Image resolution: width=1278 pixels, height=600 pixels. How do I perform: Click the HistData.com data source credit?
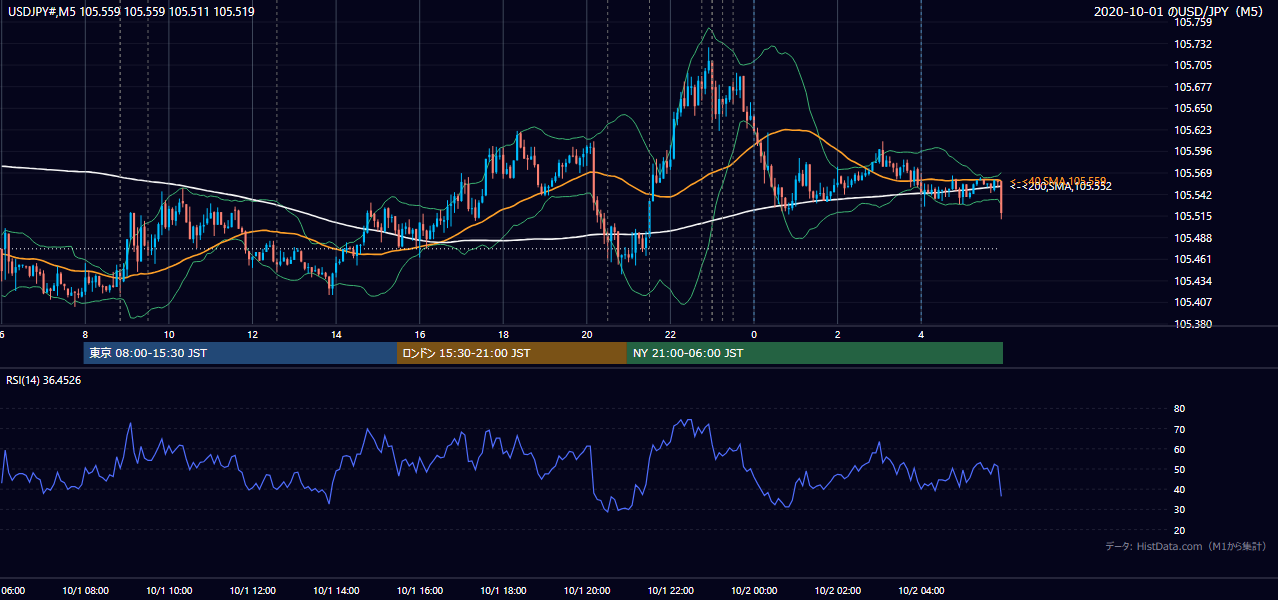coord(1186,546)
